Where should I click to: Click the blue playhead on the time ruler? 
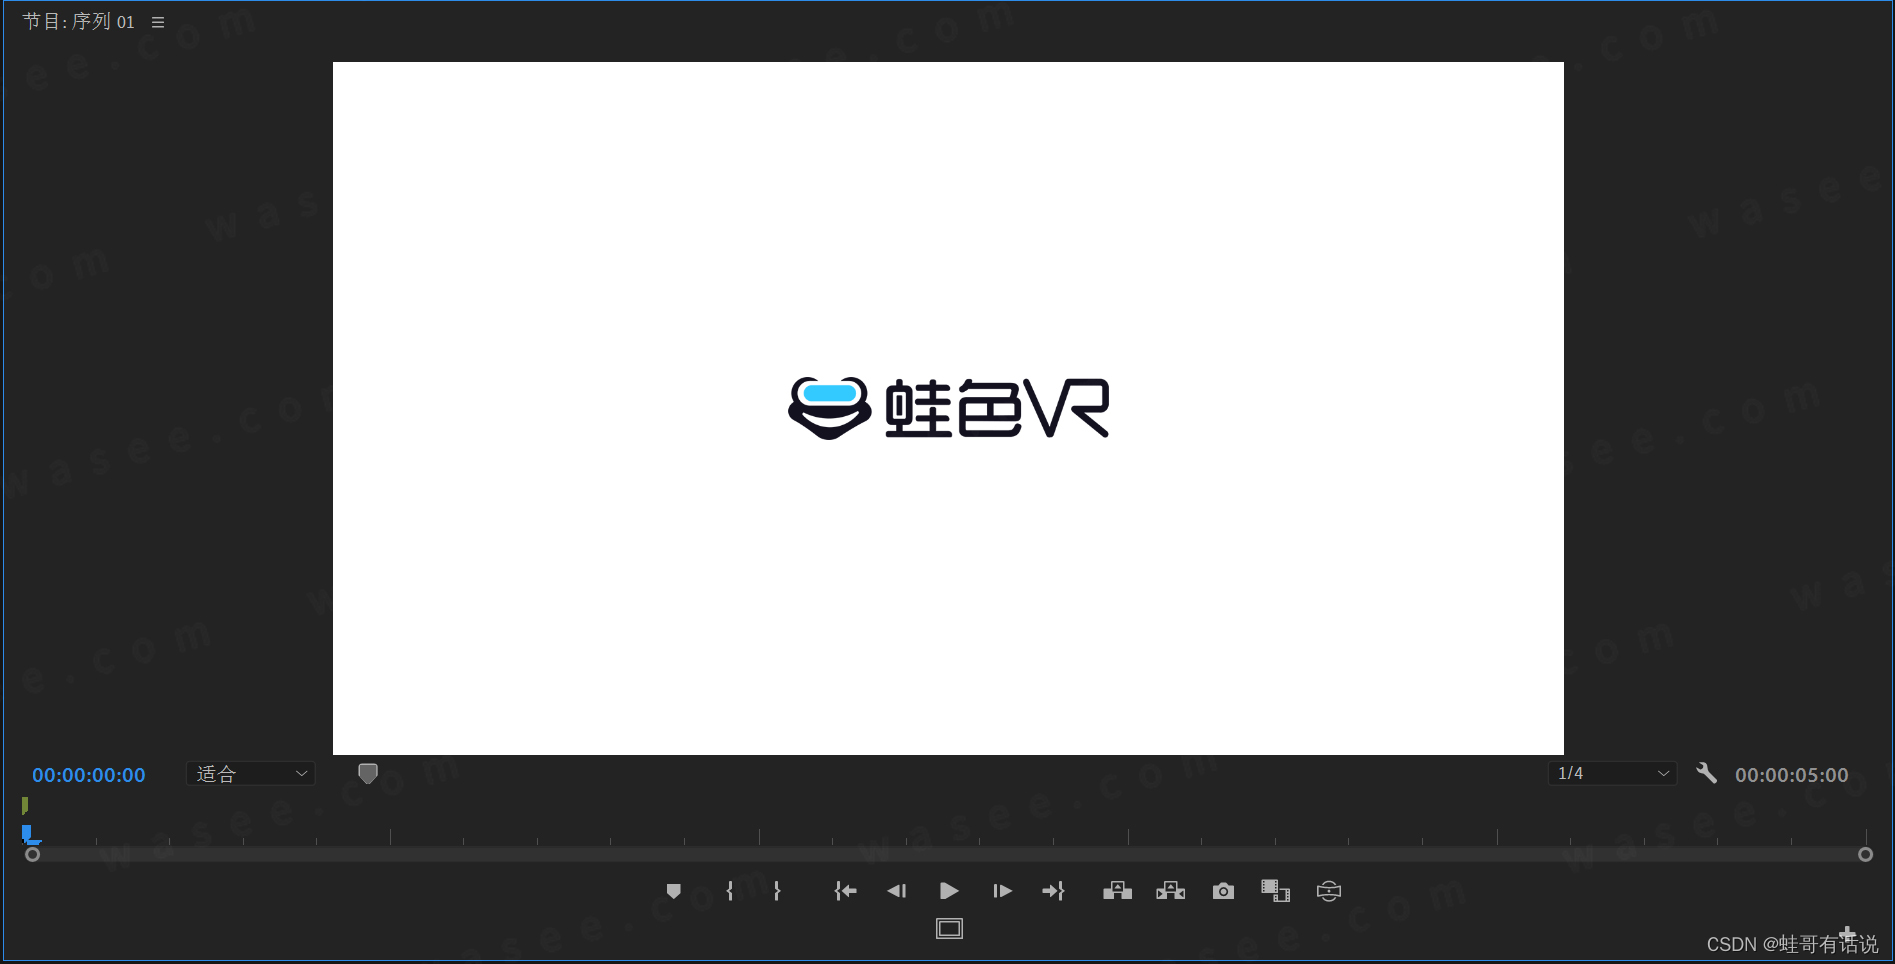pos(29,834)
